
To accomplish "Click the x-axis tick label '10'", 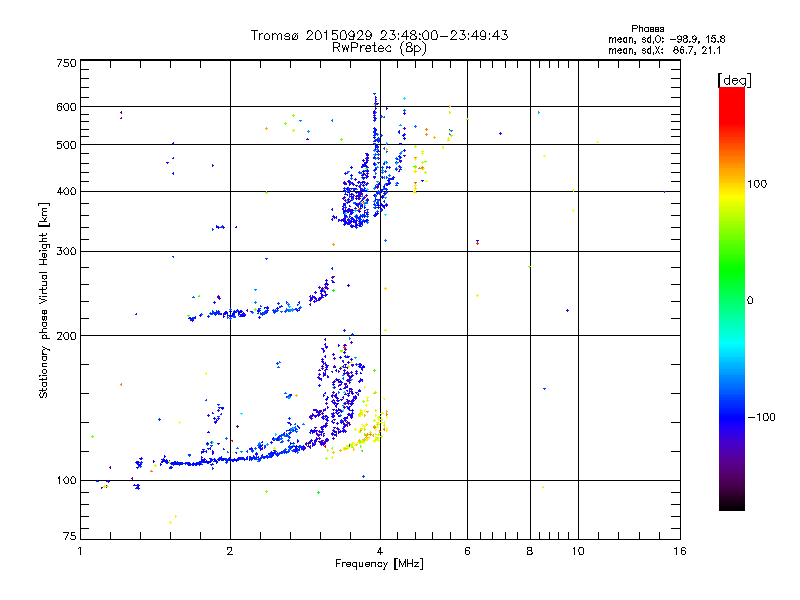I will click(578, 551).
